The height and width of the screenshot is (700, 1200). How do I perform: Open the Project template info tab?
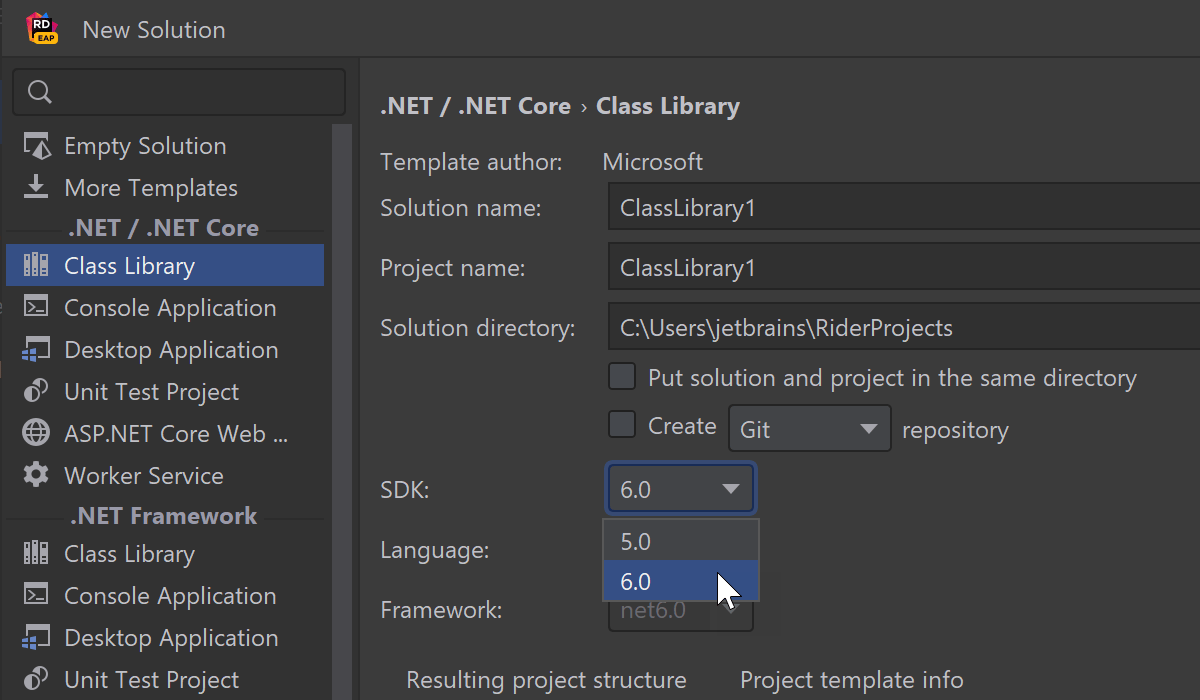(x=851, y=681)
